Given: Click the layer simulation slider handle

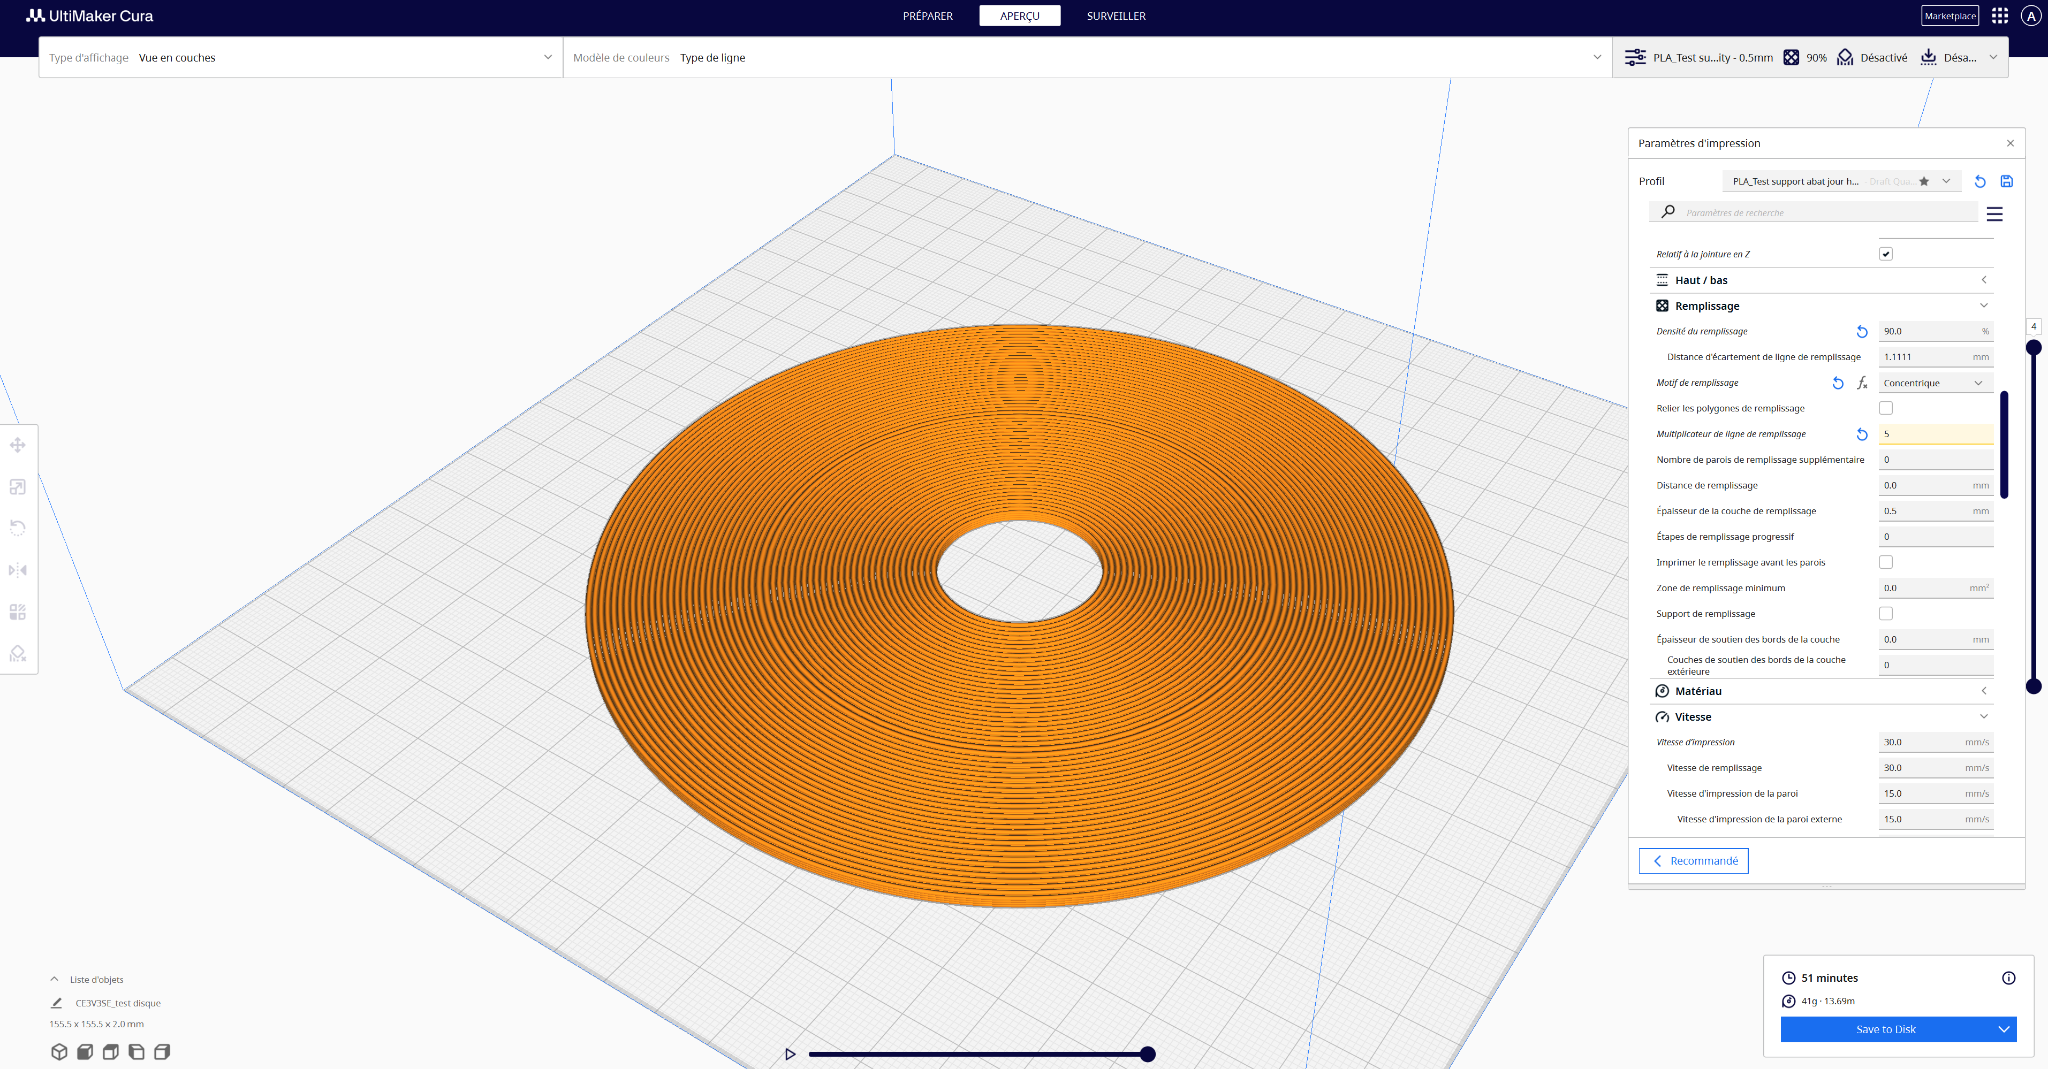Looking at the screenshot, I should click(1148, 1054).
